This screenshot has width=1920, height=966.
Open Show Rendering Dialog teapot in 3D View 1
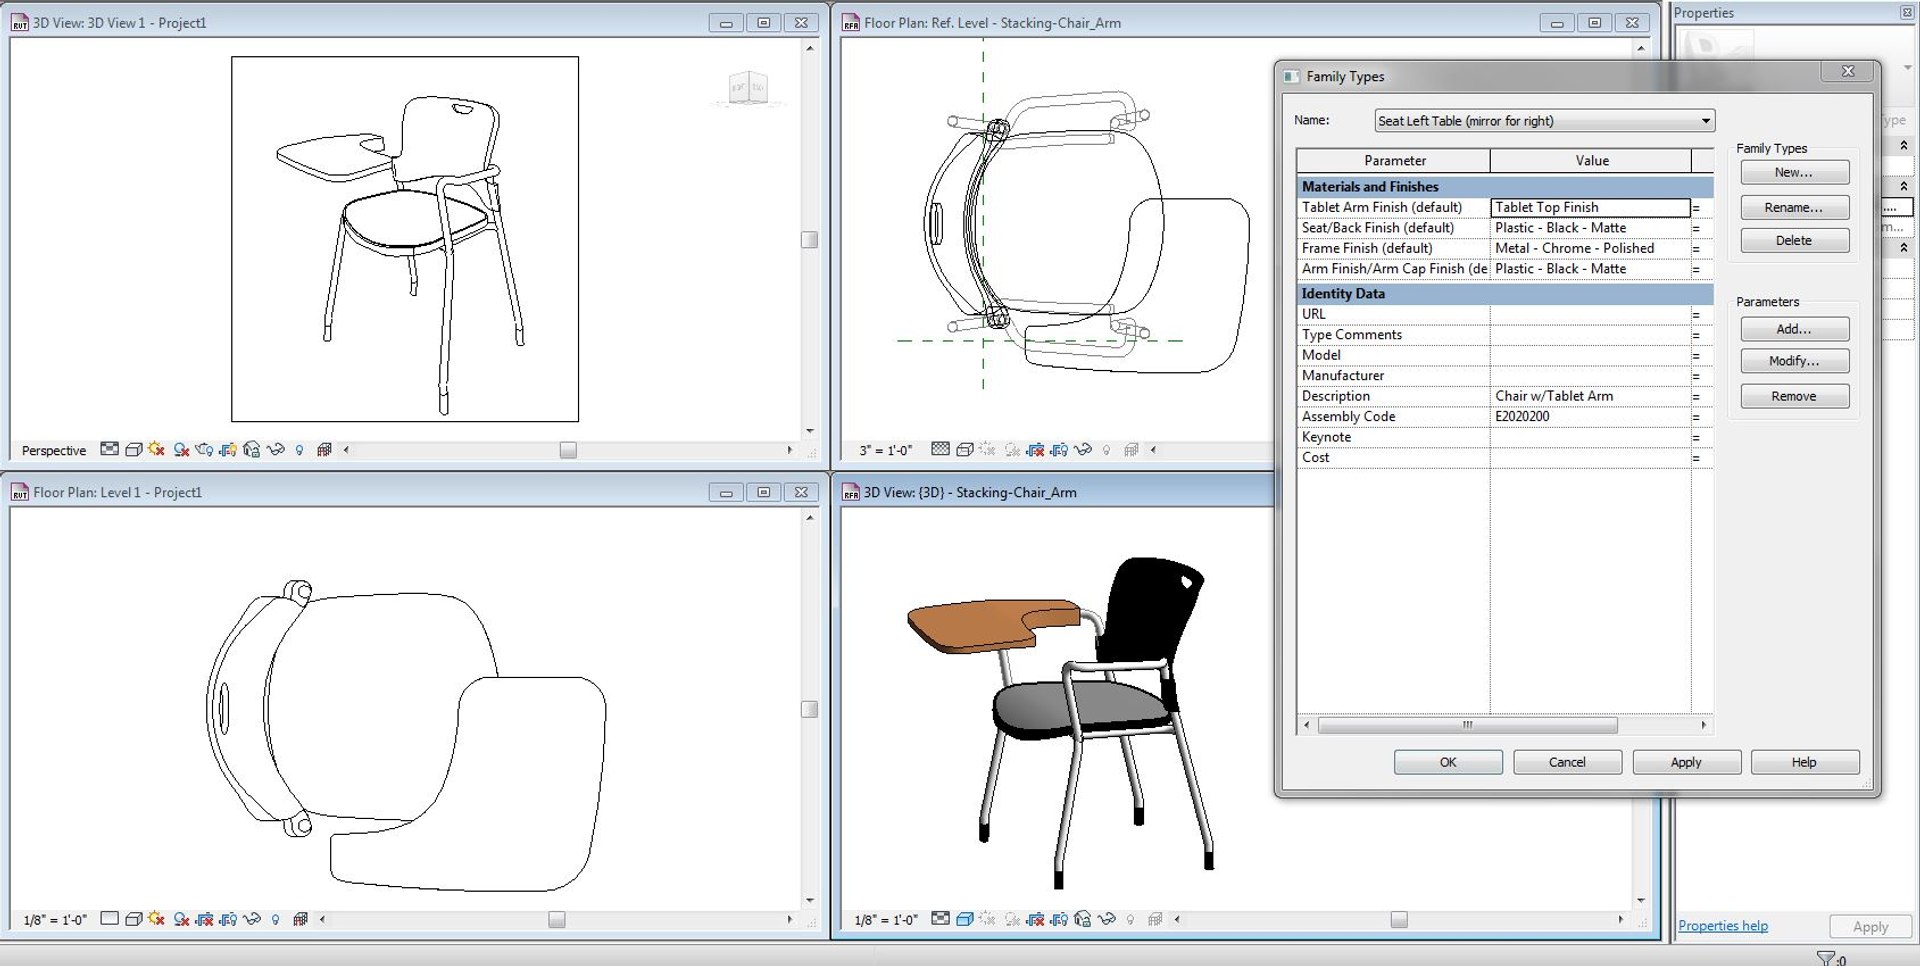[x=204, y=450]
